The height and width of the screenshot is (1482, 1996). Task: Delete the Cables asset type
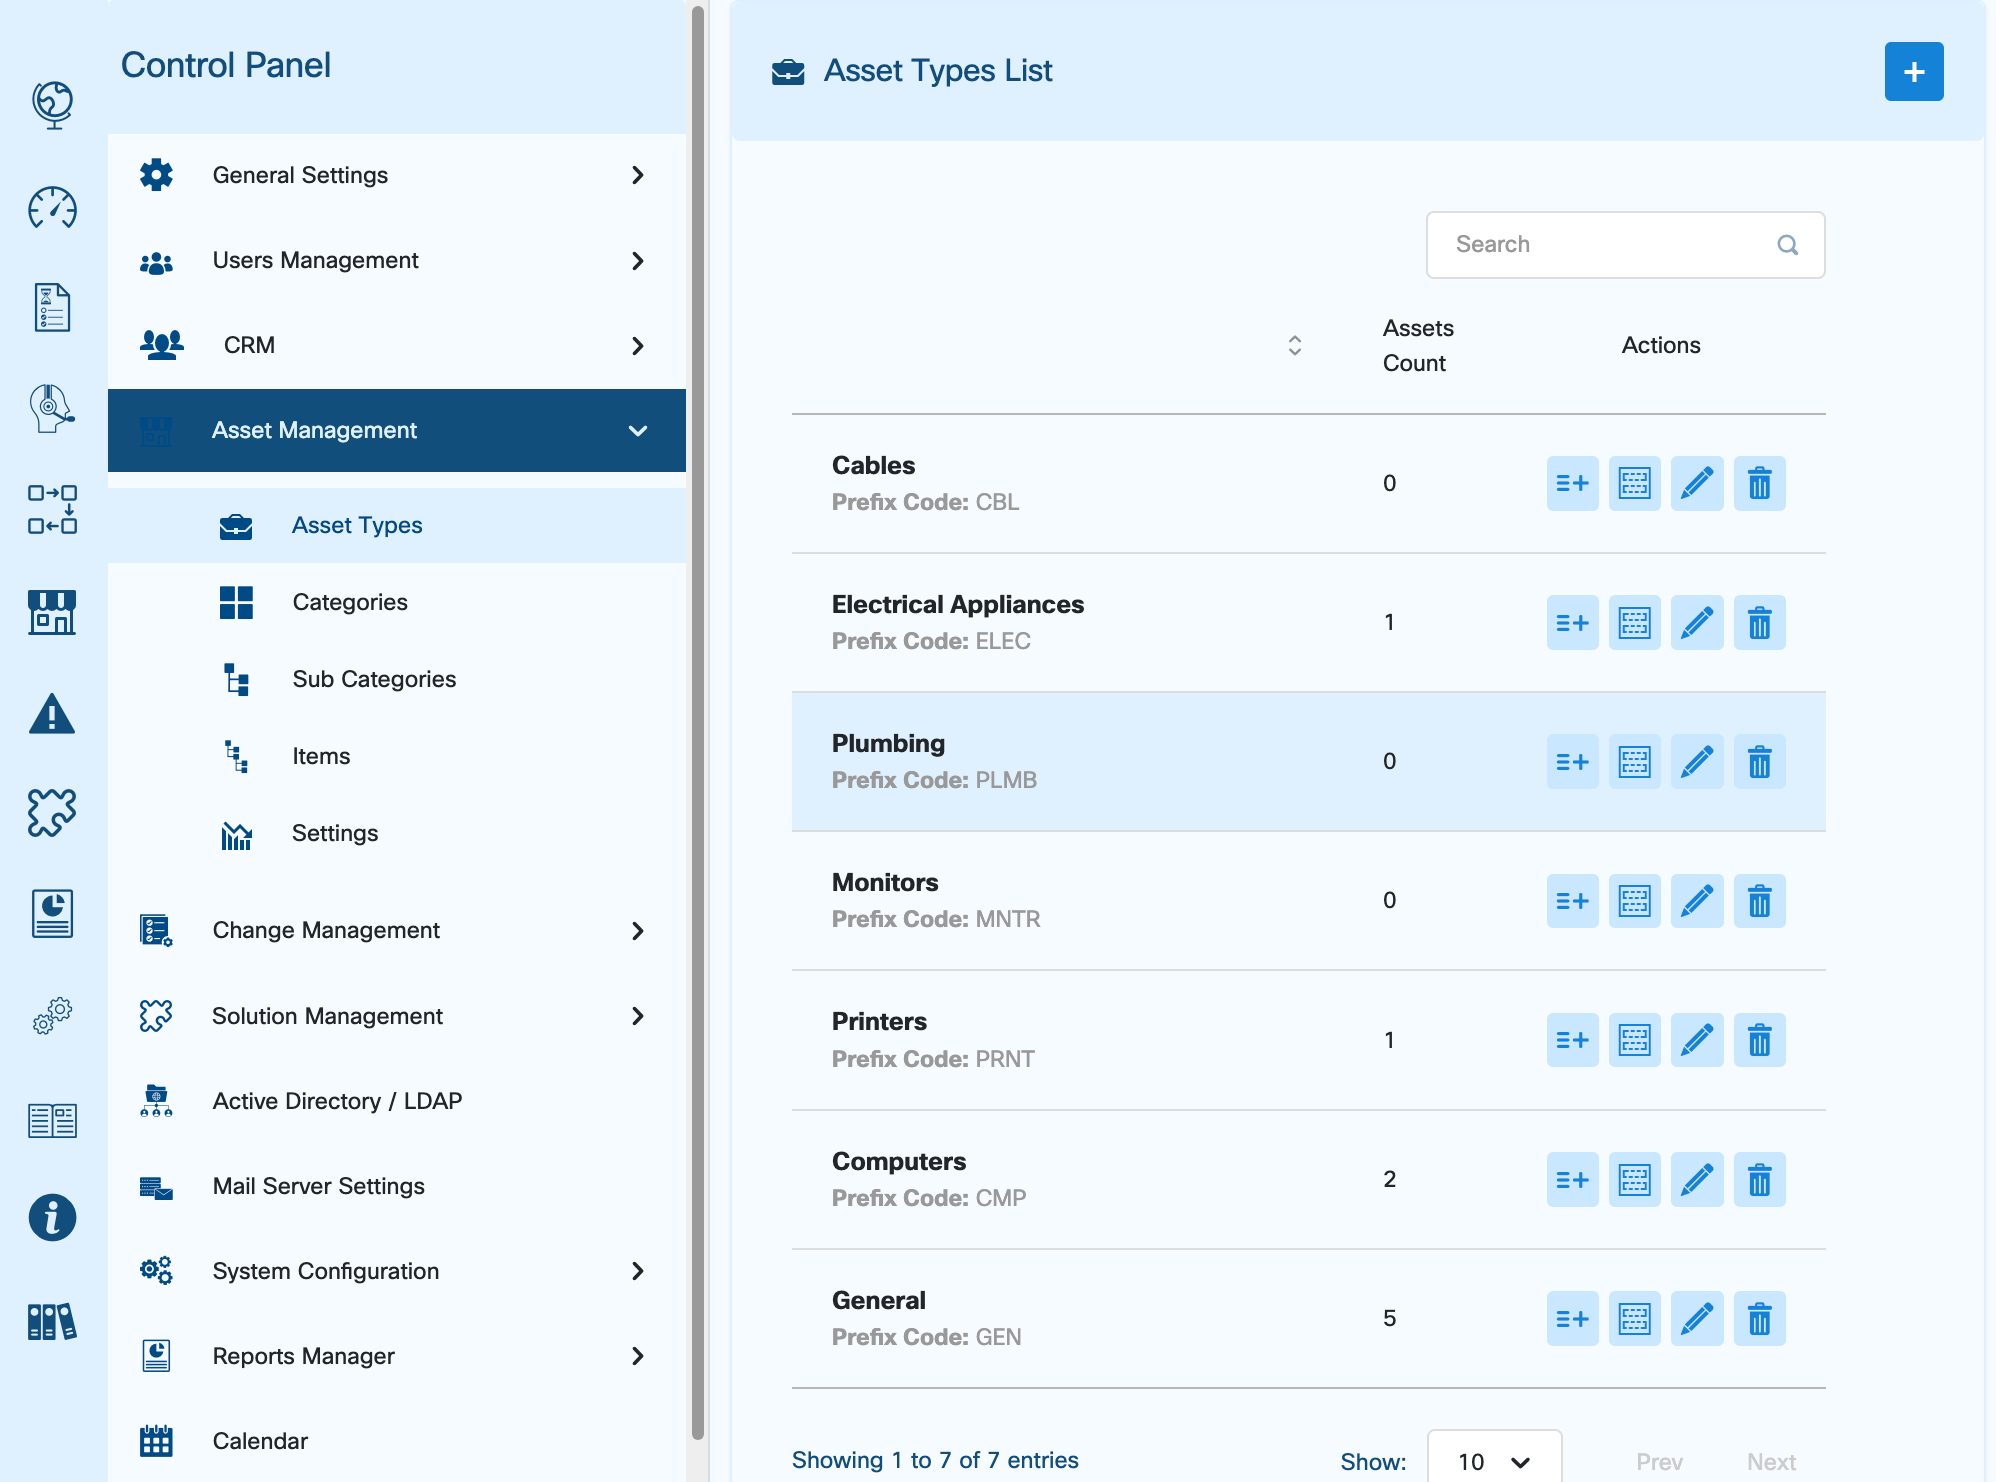pos(1759,484)
